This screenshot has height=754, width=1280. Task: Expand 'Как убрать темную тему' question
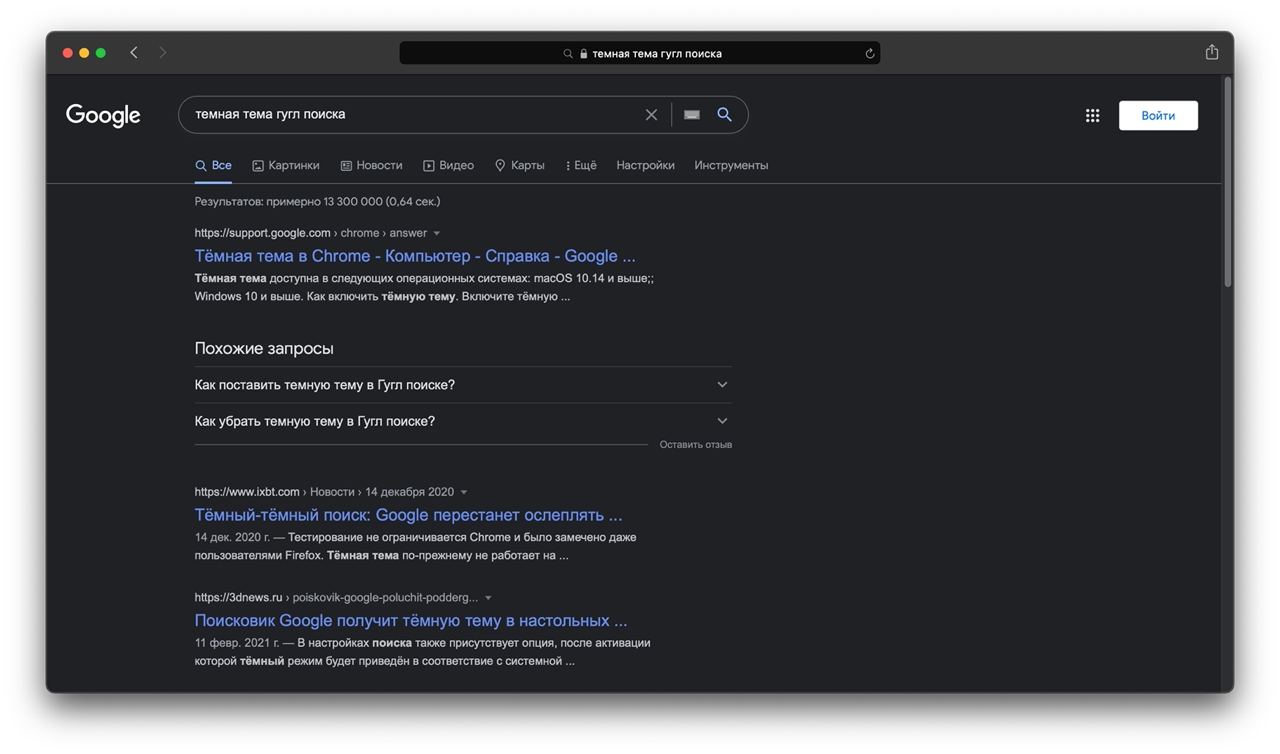tap(463, 421)
